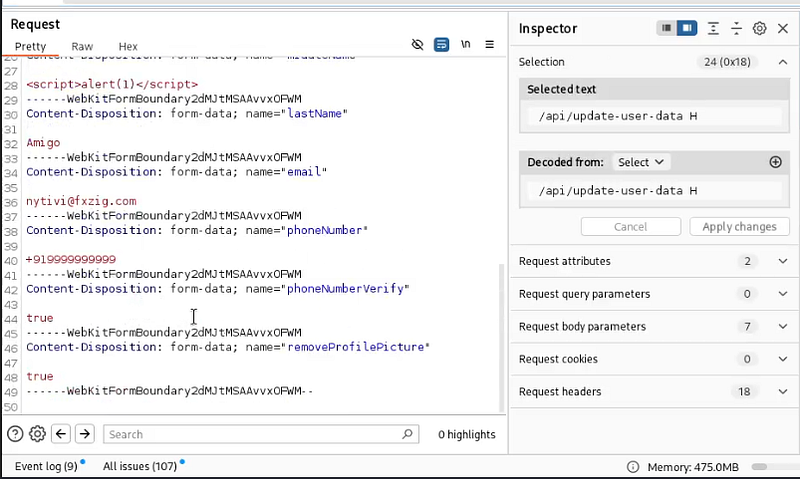
Task: Click the Inspector expand all sections icon
Action: pos(713,29)
